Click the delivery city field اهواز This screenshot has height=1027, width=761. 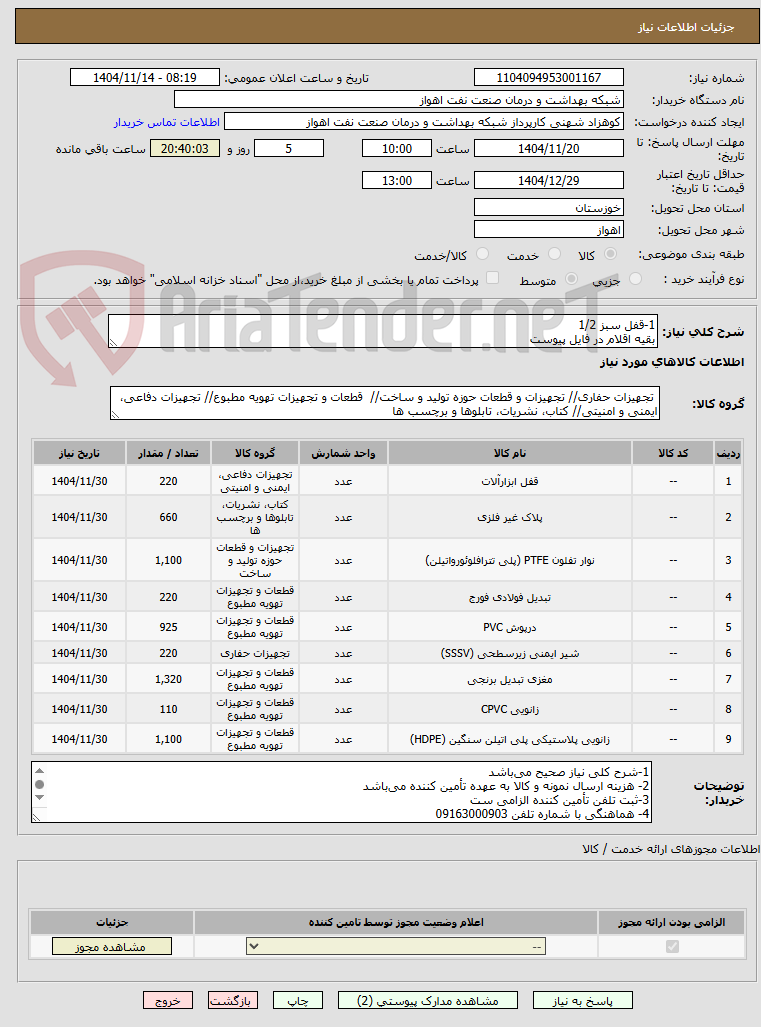[549, 231]
